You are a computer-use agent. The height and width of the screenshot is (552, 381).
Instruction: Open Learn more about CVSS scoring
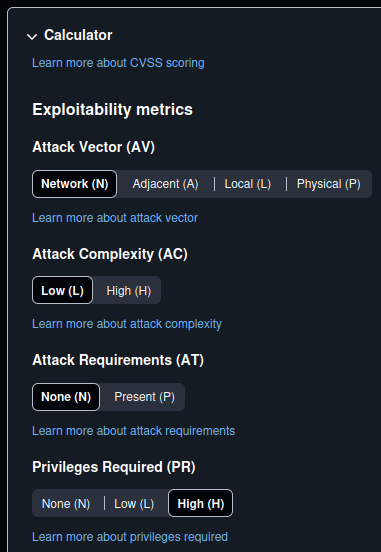click(x=118, y=63)
